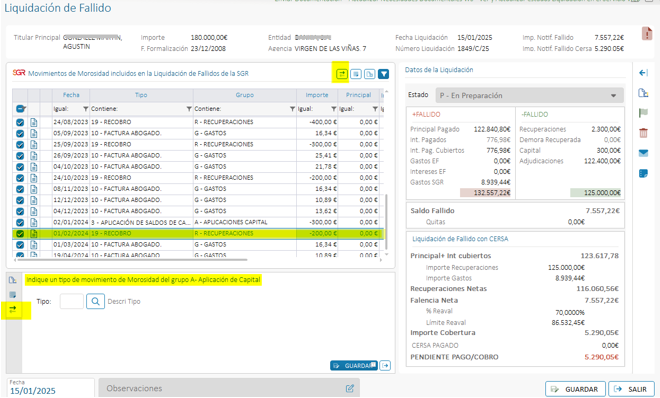Click the edit icon in Observaciones field
Screen dimensions: 660x398
(x=350, y=388)
